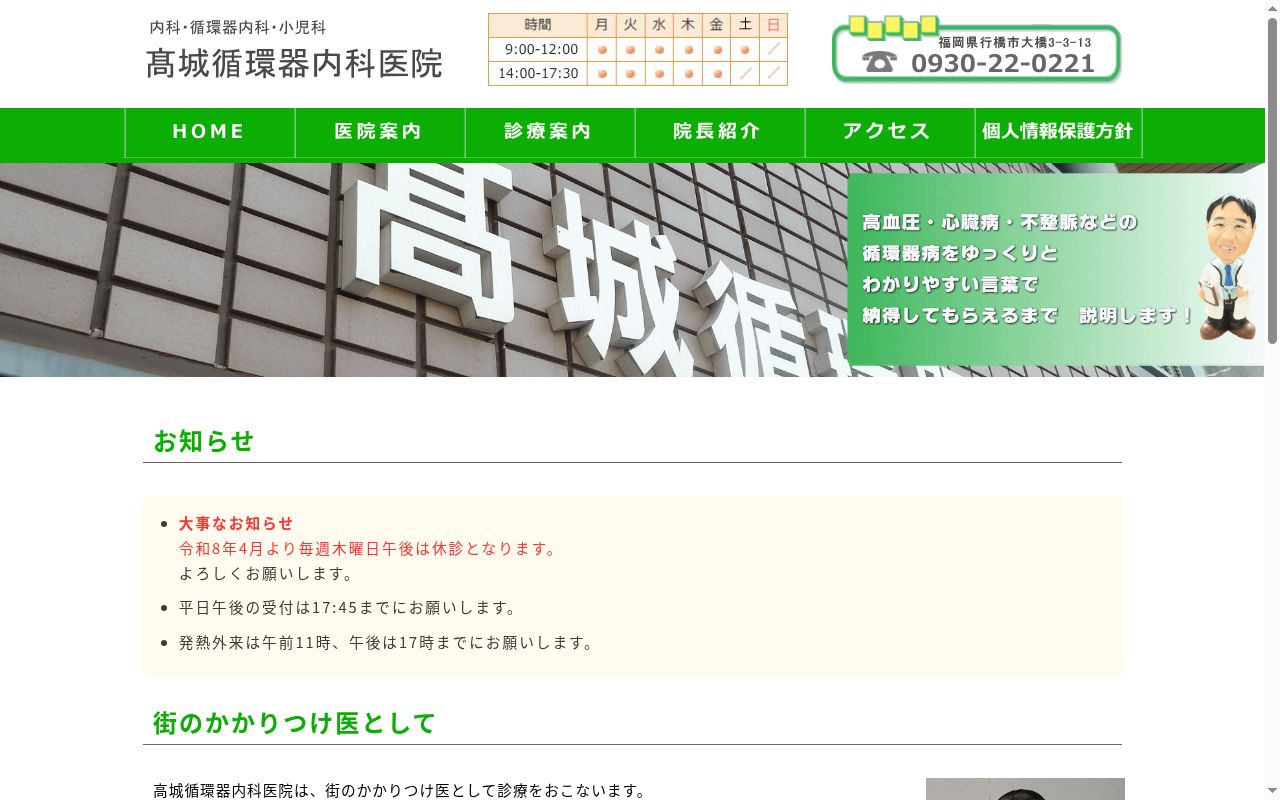1280x800 pixels.
Task: Click the doctor caricature figure in banner
Action: [x=1228, y=266]
